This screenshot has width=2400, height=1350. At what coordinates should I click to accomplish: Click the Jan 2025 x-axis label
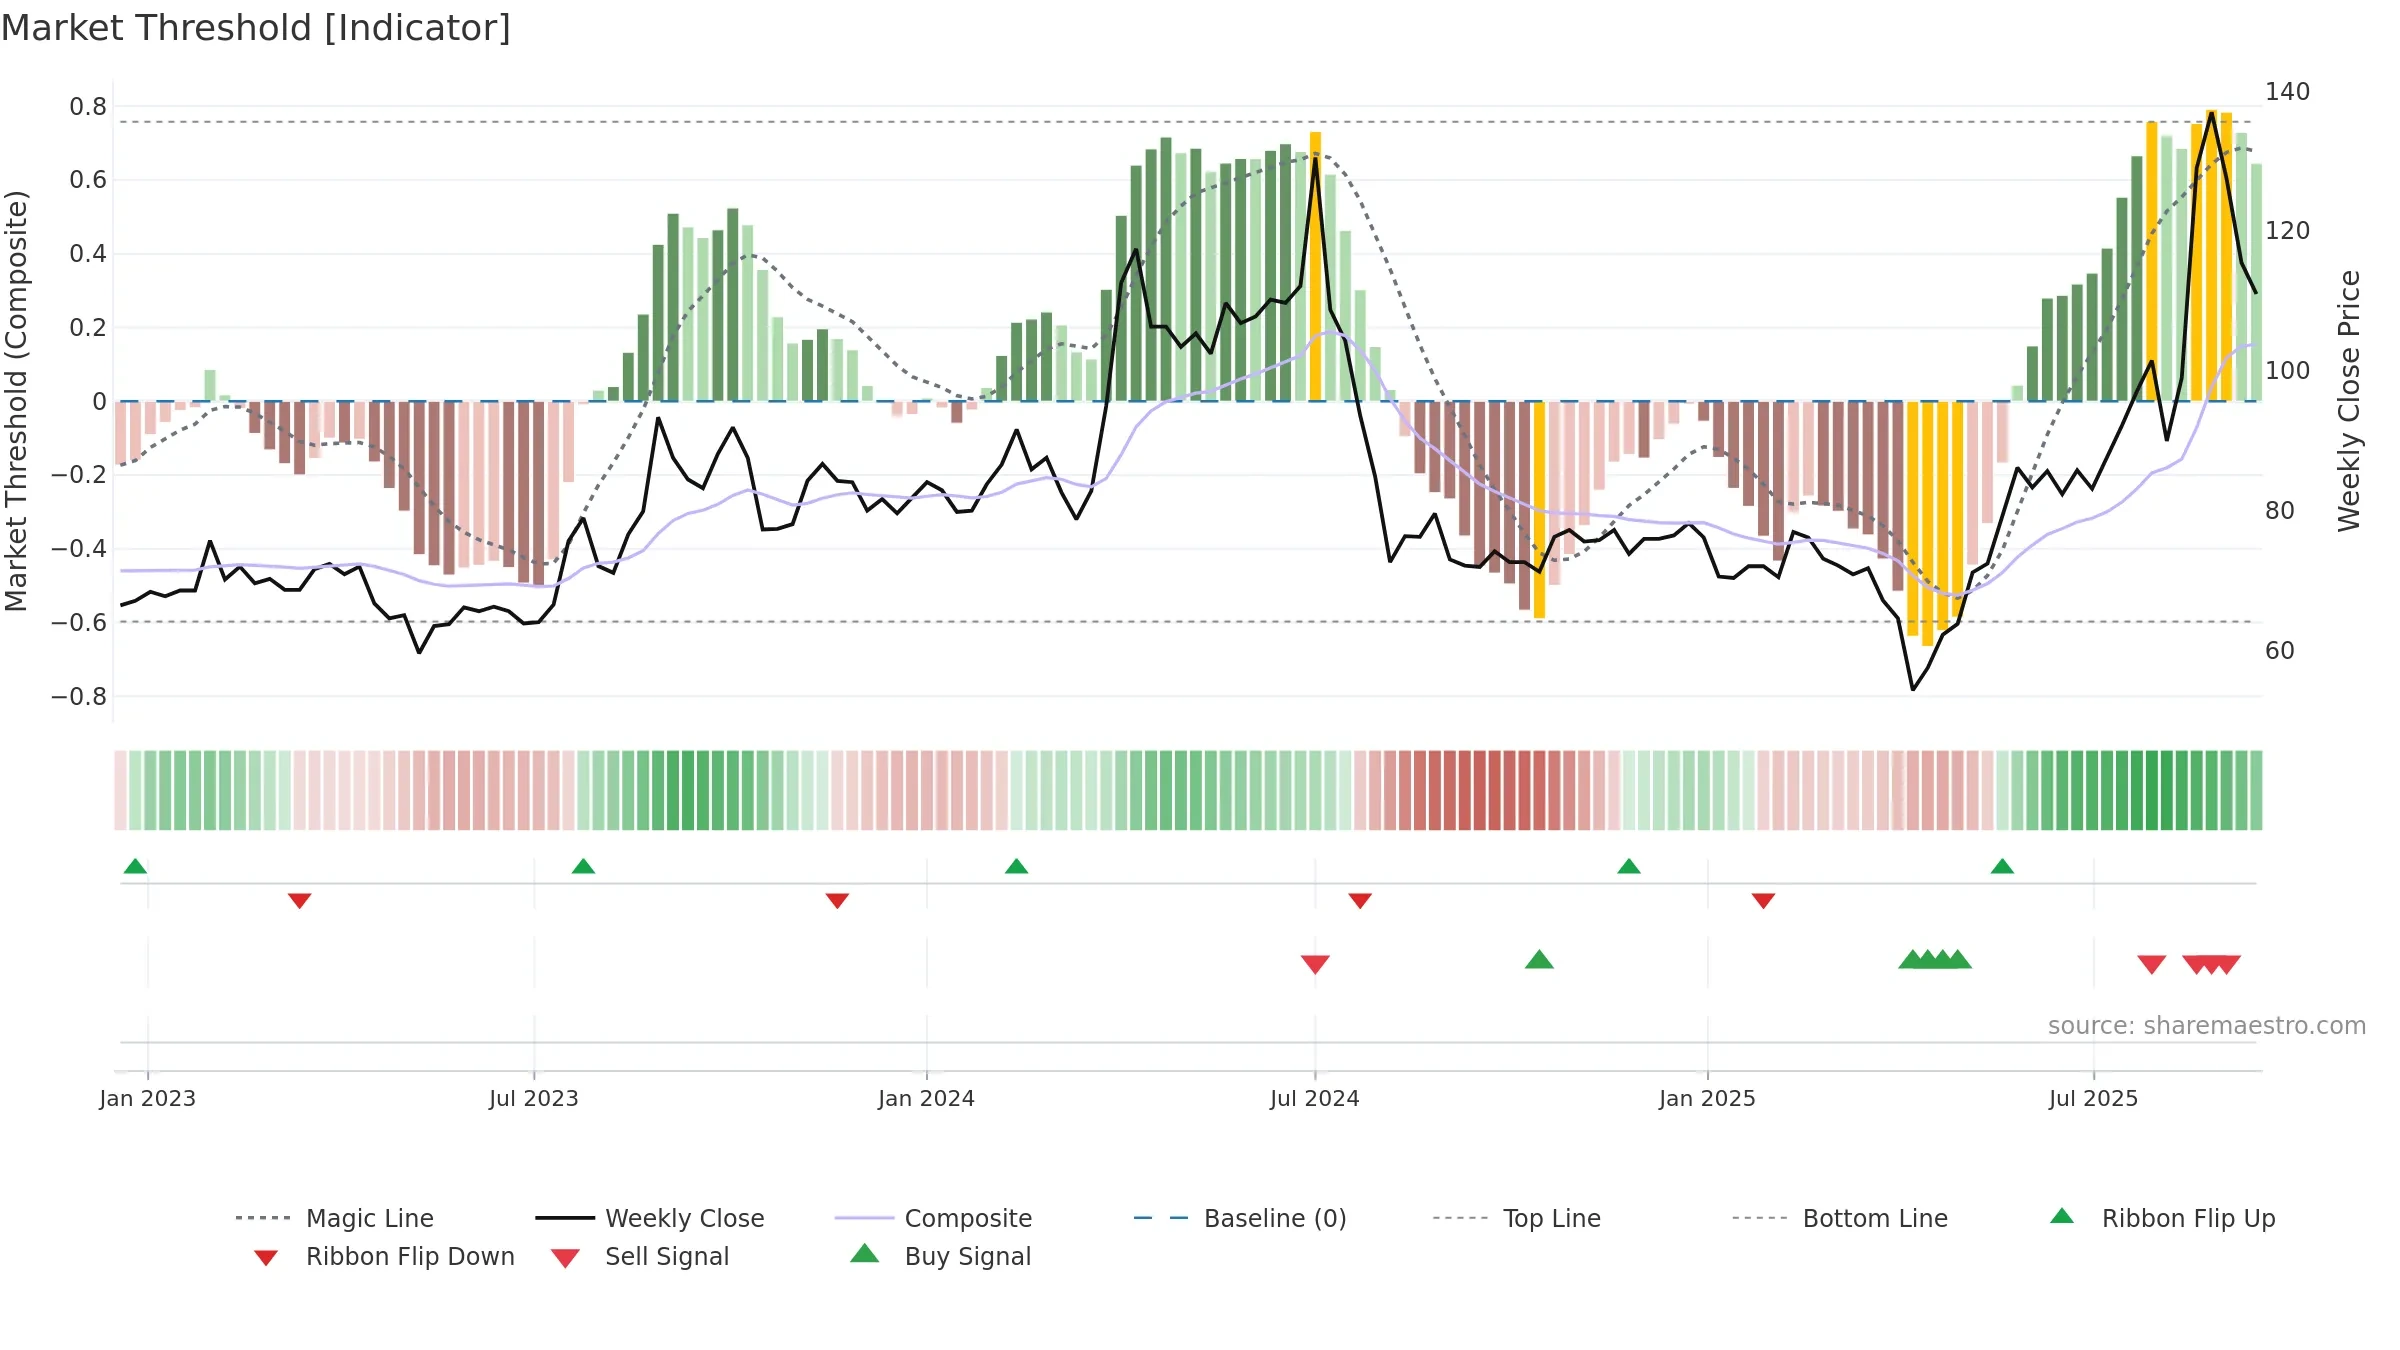pyautogui.click(x=1707, y=1098)
